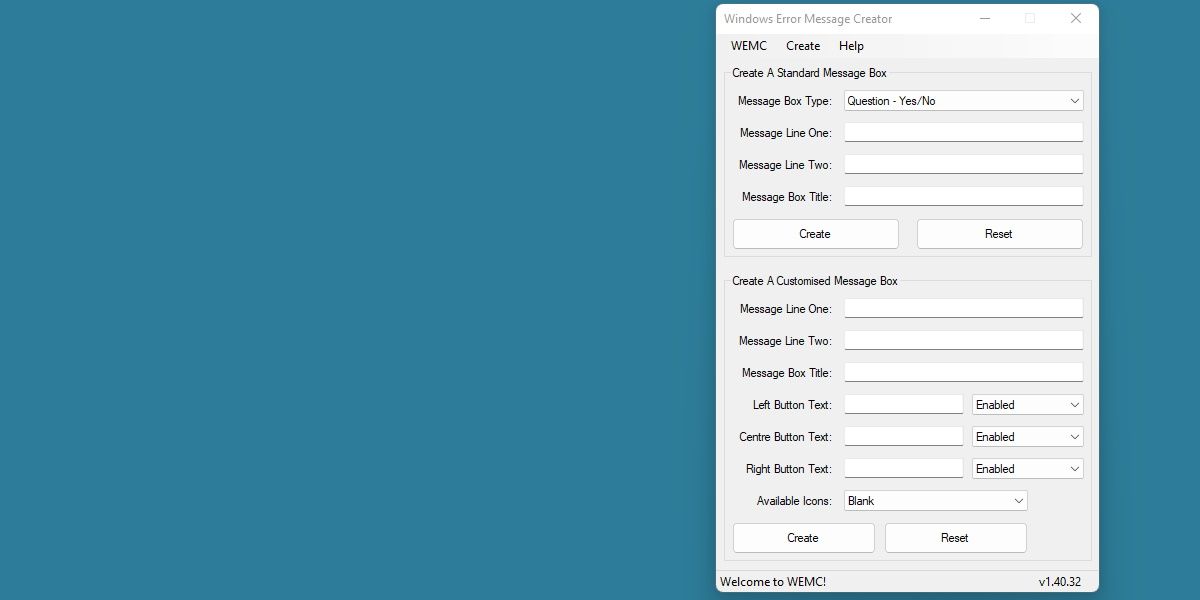Screen dimensions: 1200x600
Task: Open the Help menu
Action: 851,45
